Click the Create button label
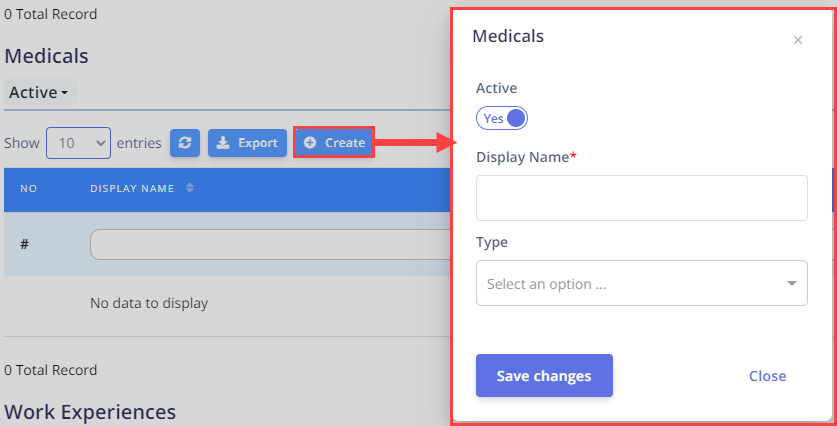 345,143
